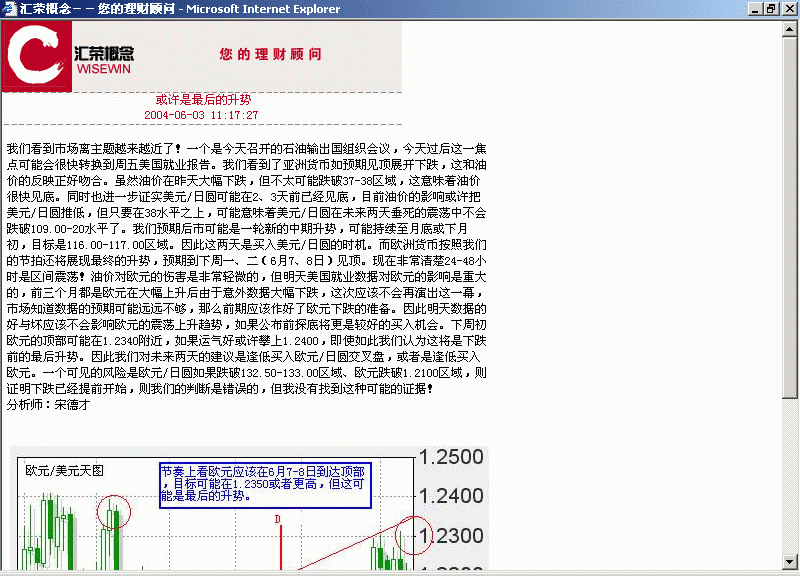Image resolution: width=800 pixels, height=576 pixels.
Task: Click the vertical scrollbar thumb
Action: [789, 218]
